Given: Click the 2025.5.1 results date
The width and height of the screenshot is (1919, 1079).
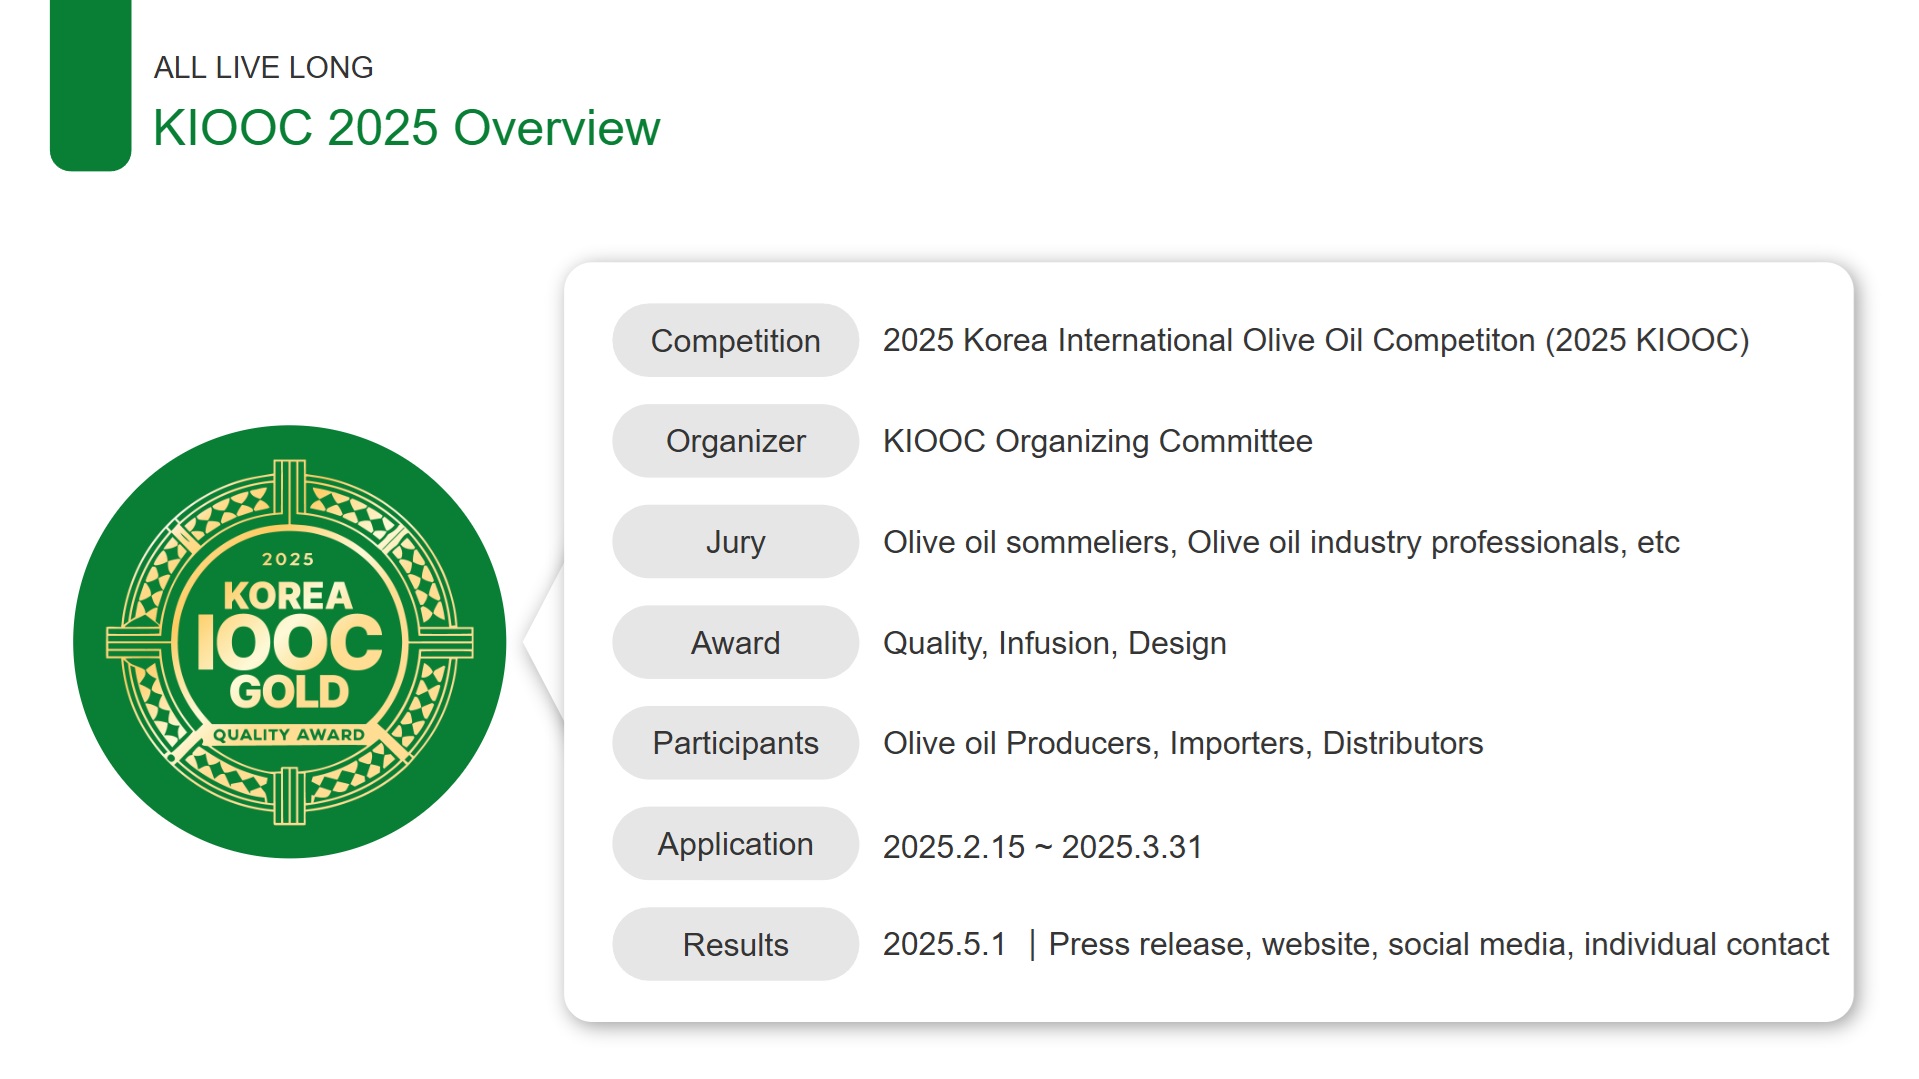Looking at the screenshot, I should [944, 944].
